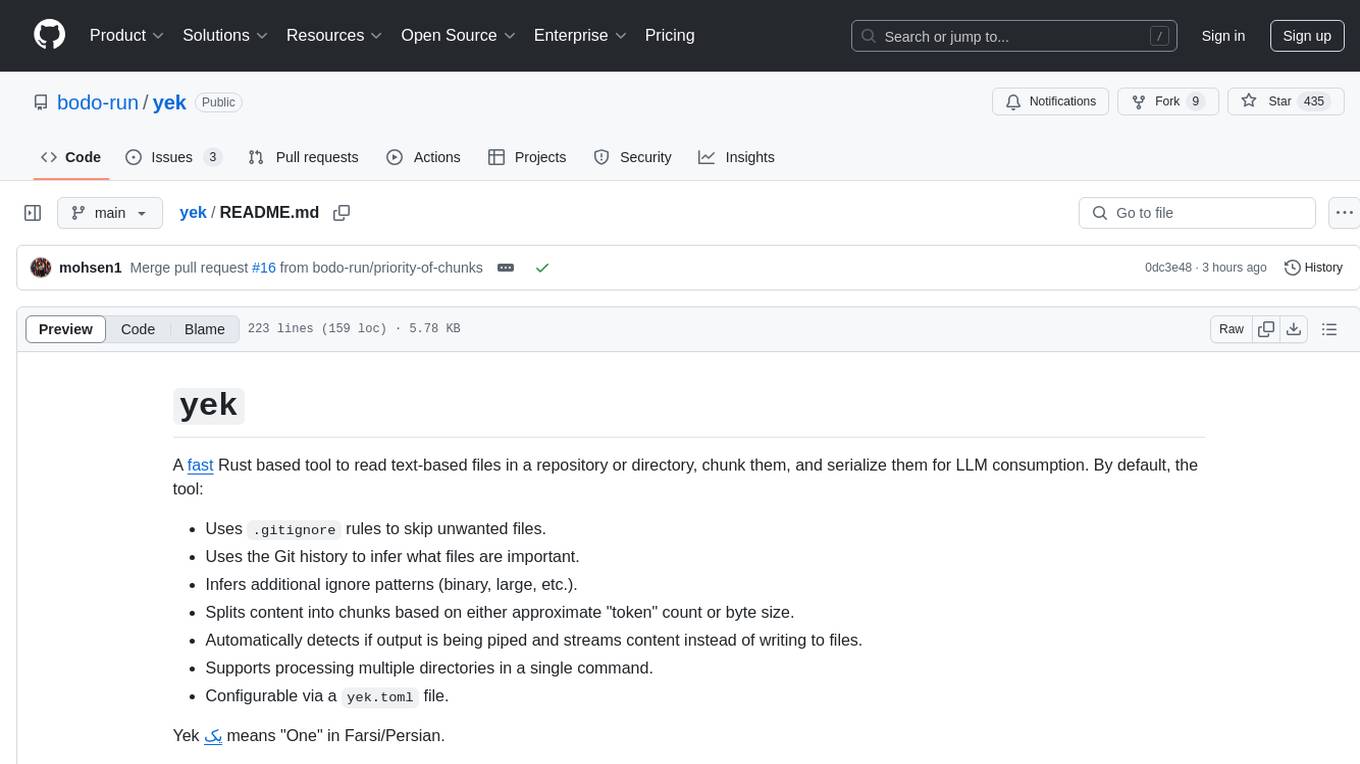This screenshot has height=764, width=1360.
Task: Follow the "fast" link in the description
Action: click(200, 465)
